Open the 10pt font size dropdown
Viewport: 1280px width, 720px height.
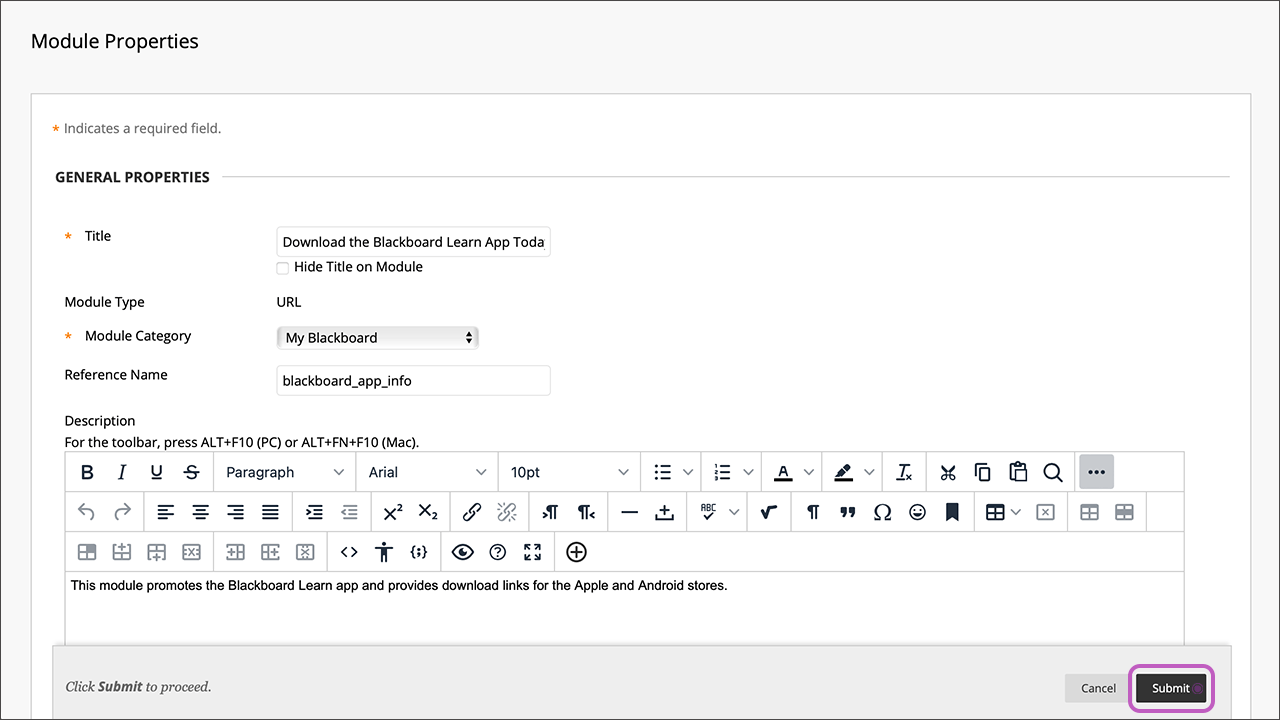tap(568, 471)
